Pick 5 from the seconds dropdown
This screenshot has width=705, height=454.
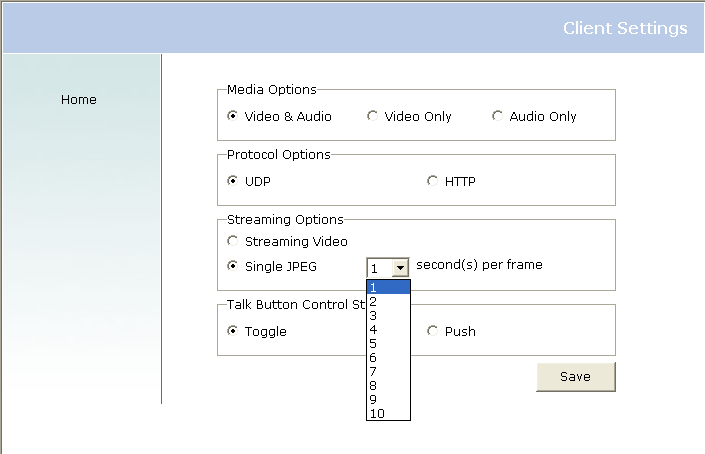coord(388,344)
